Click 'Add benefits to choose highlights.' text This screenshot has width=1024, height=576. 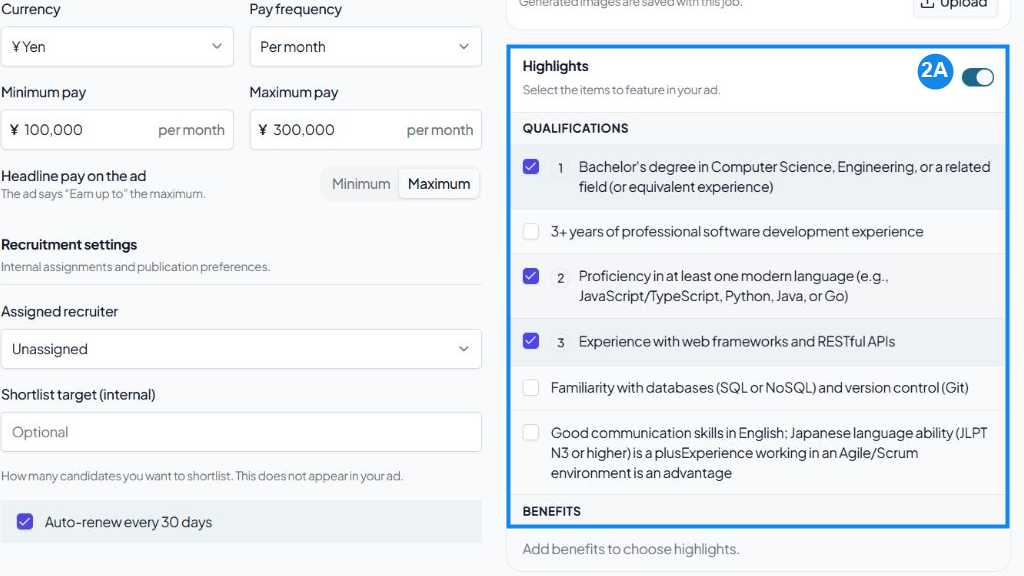[x=631, y=549]
